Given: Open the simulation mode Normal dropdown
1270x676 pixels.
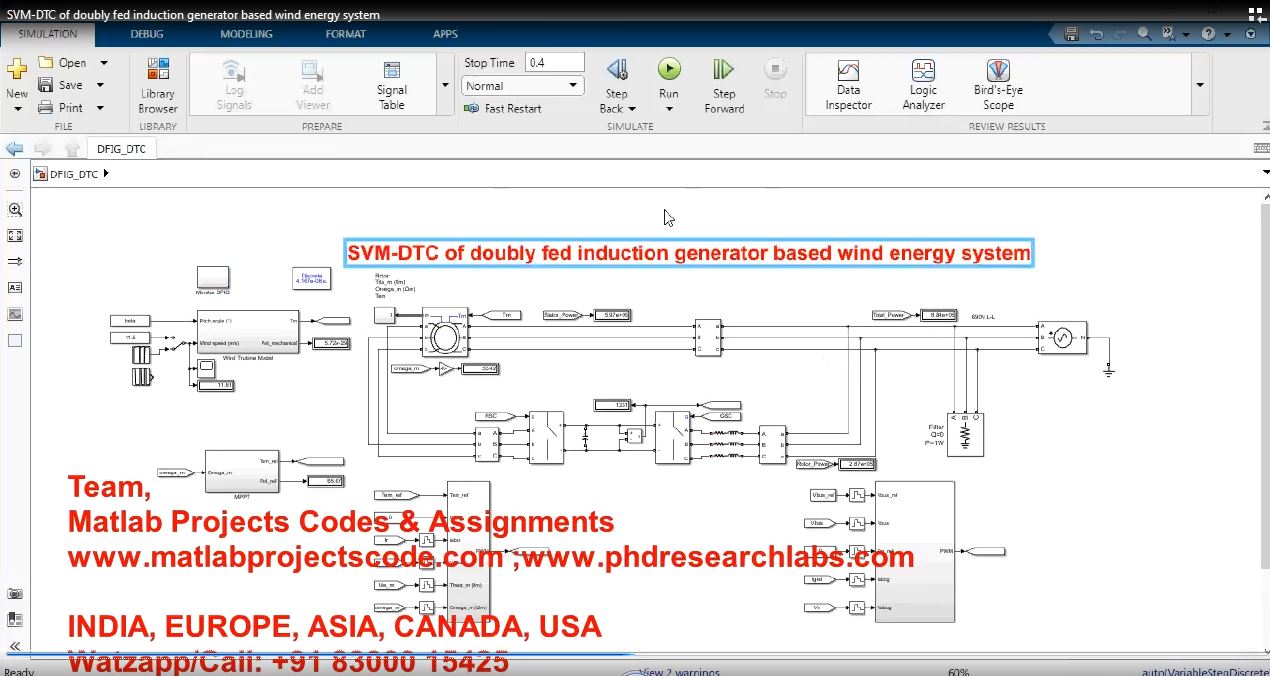Looking at the screenshot, I should pyautogui.click(x=523, y=86).
